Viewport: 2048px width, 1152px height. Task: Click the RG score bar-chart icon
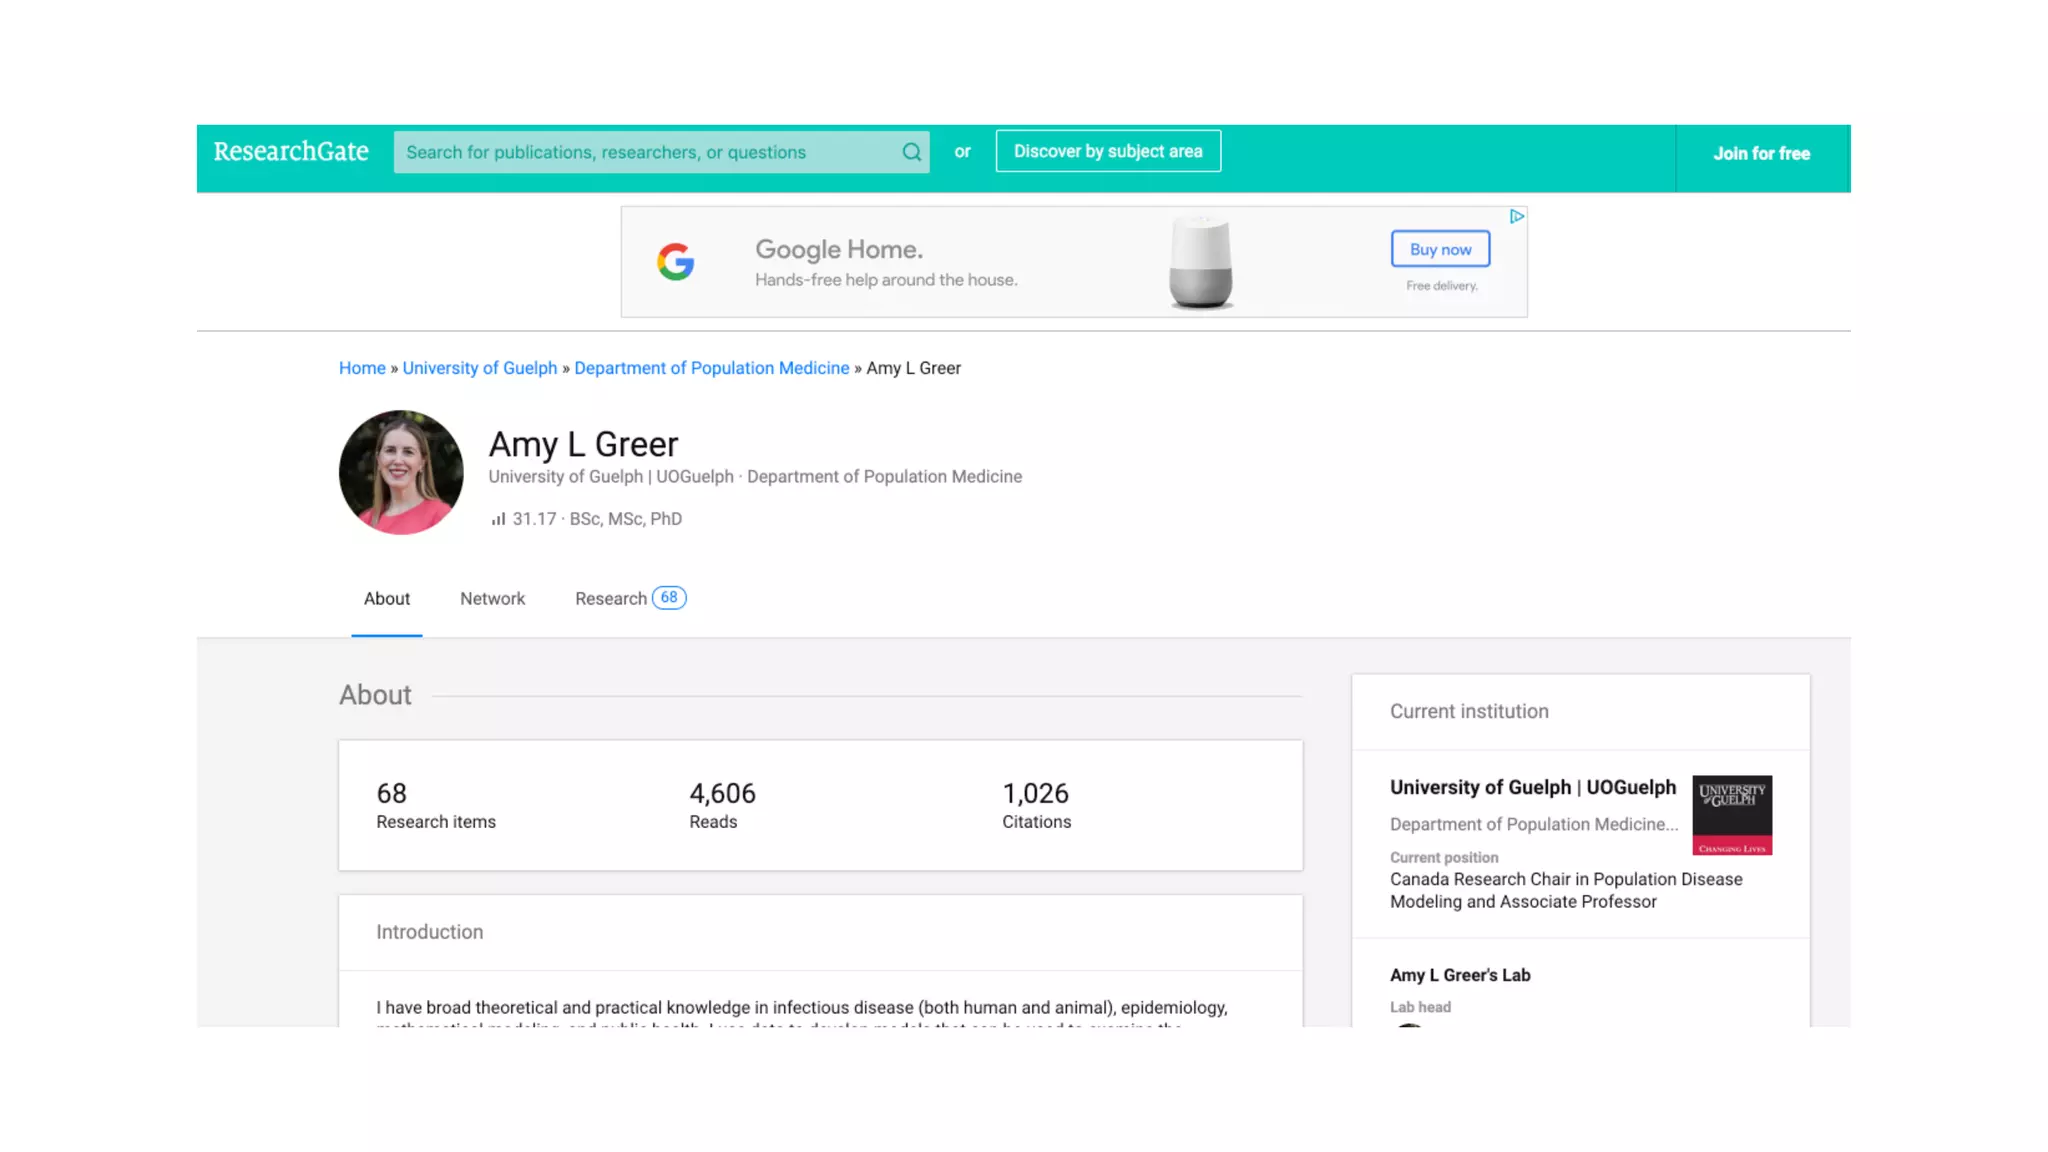498,519
